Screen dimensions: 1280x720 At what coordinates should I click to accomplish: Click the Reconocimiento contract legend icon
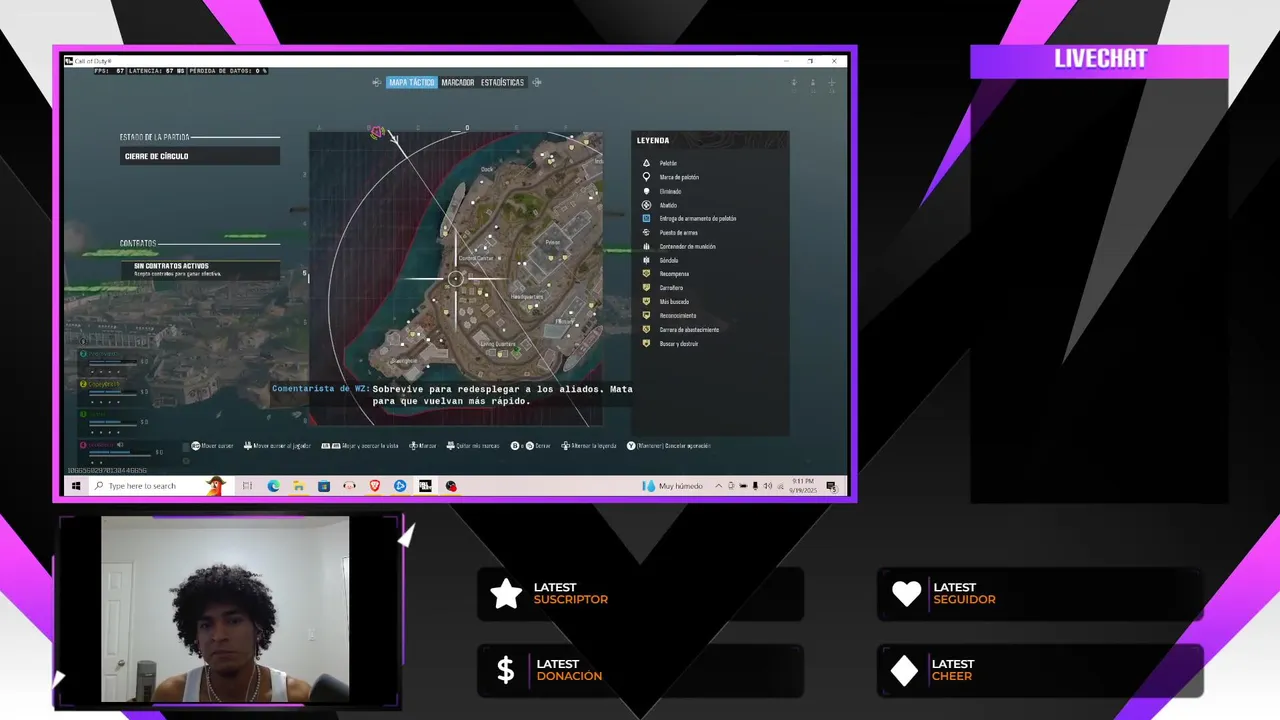646,315
